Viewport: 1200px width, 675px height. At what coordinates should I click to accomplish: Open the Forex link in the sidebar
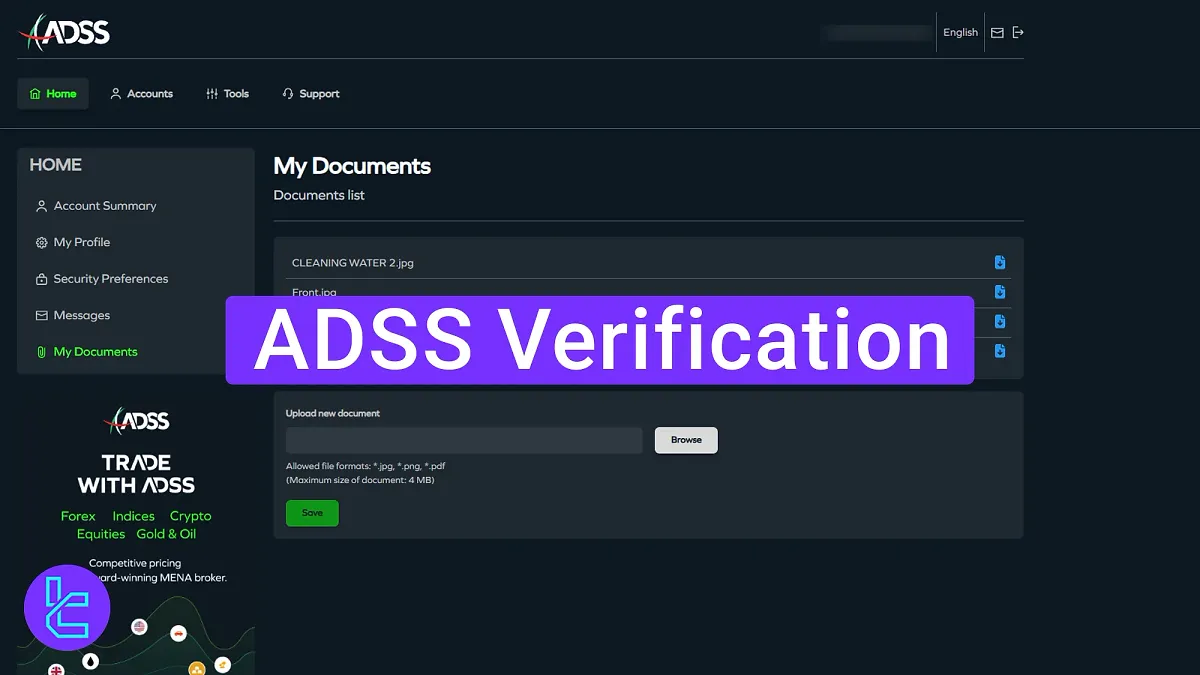click(78, 516)
